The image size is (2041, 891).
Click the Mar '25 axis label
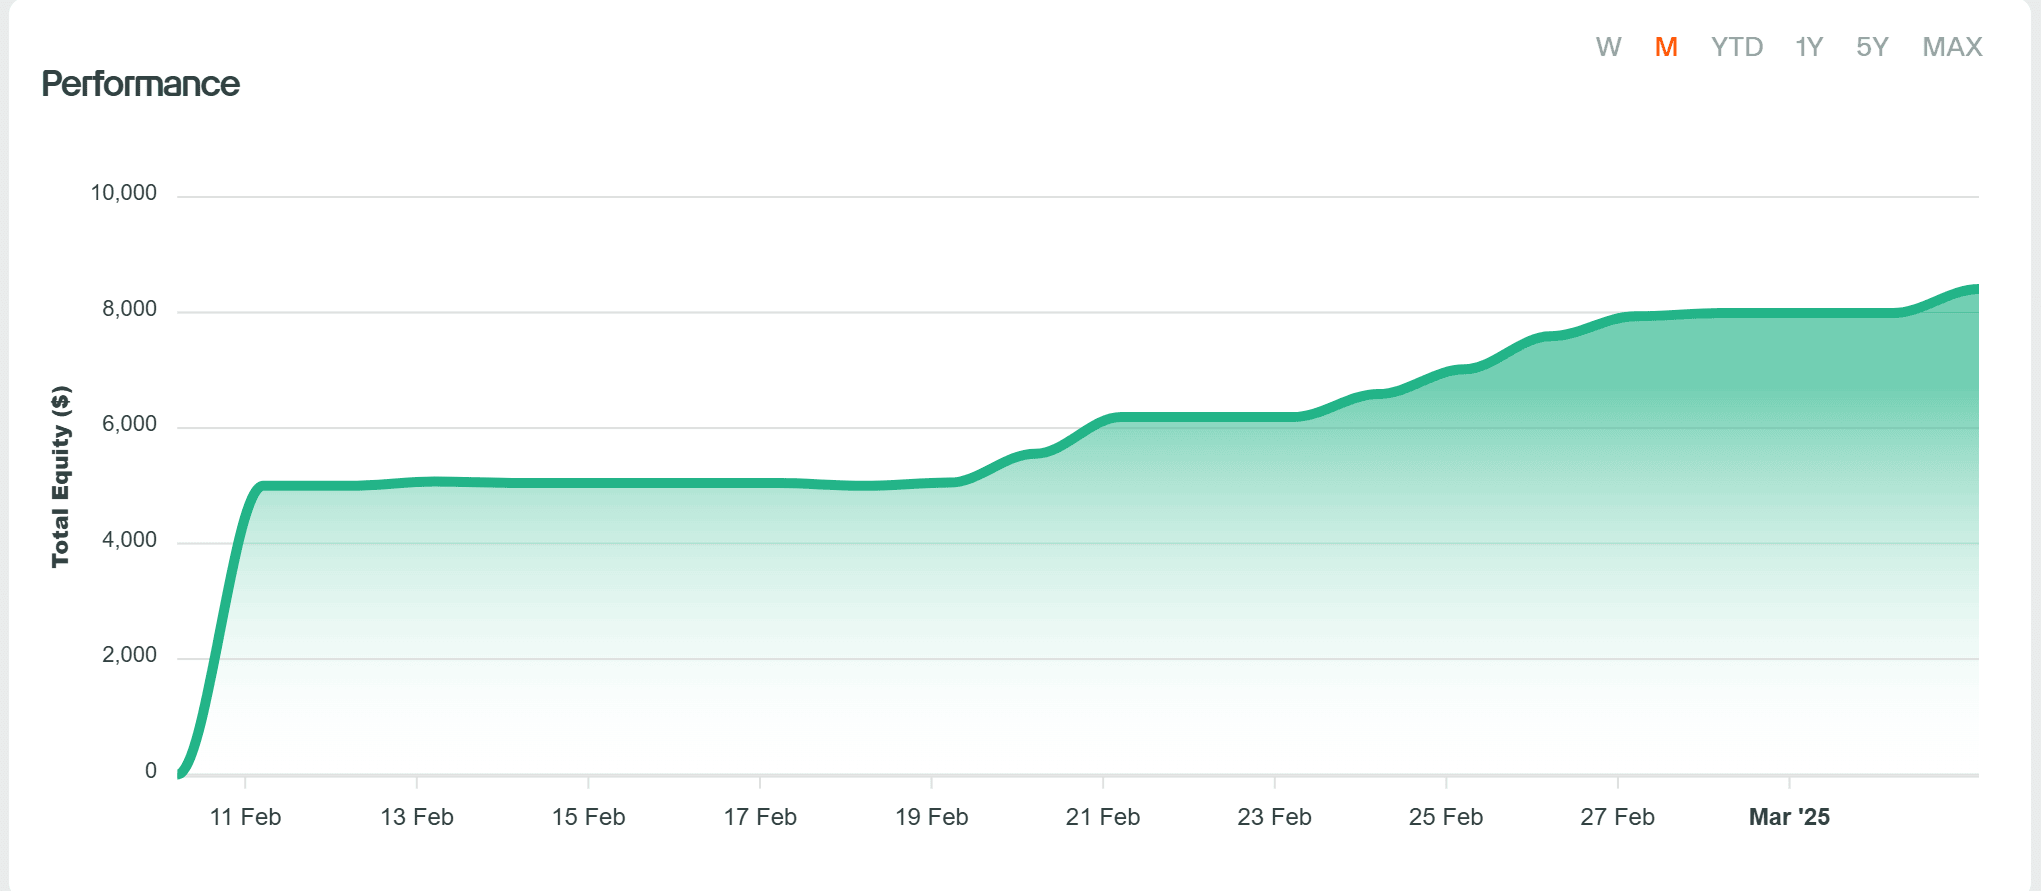[1789, 817]
